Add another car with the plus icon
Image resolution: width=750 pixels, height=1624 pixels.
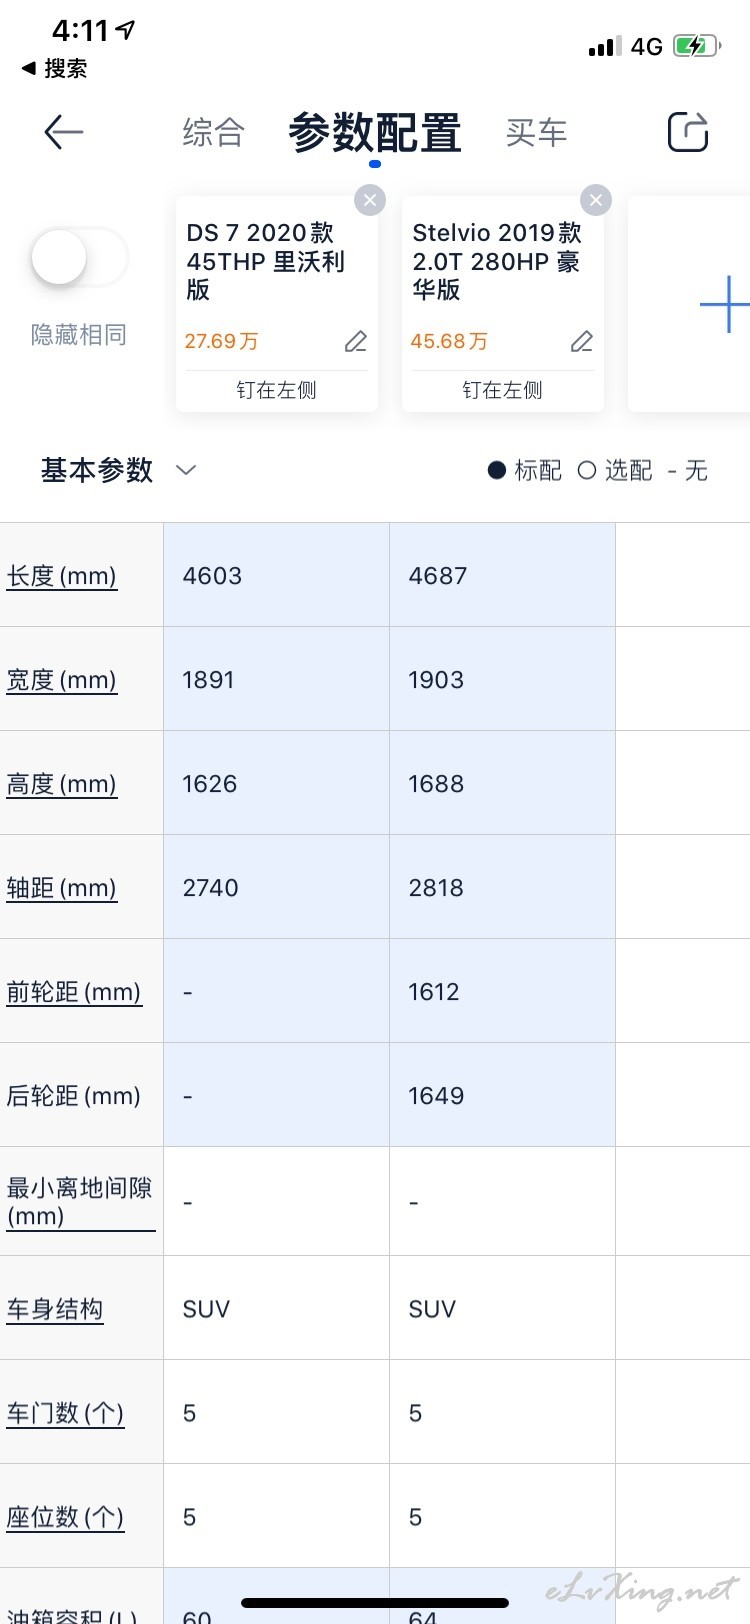725,303
